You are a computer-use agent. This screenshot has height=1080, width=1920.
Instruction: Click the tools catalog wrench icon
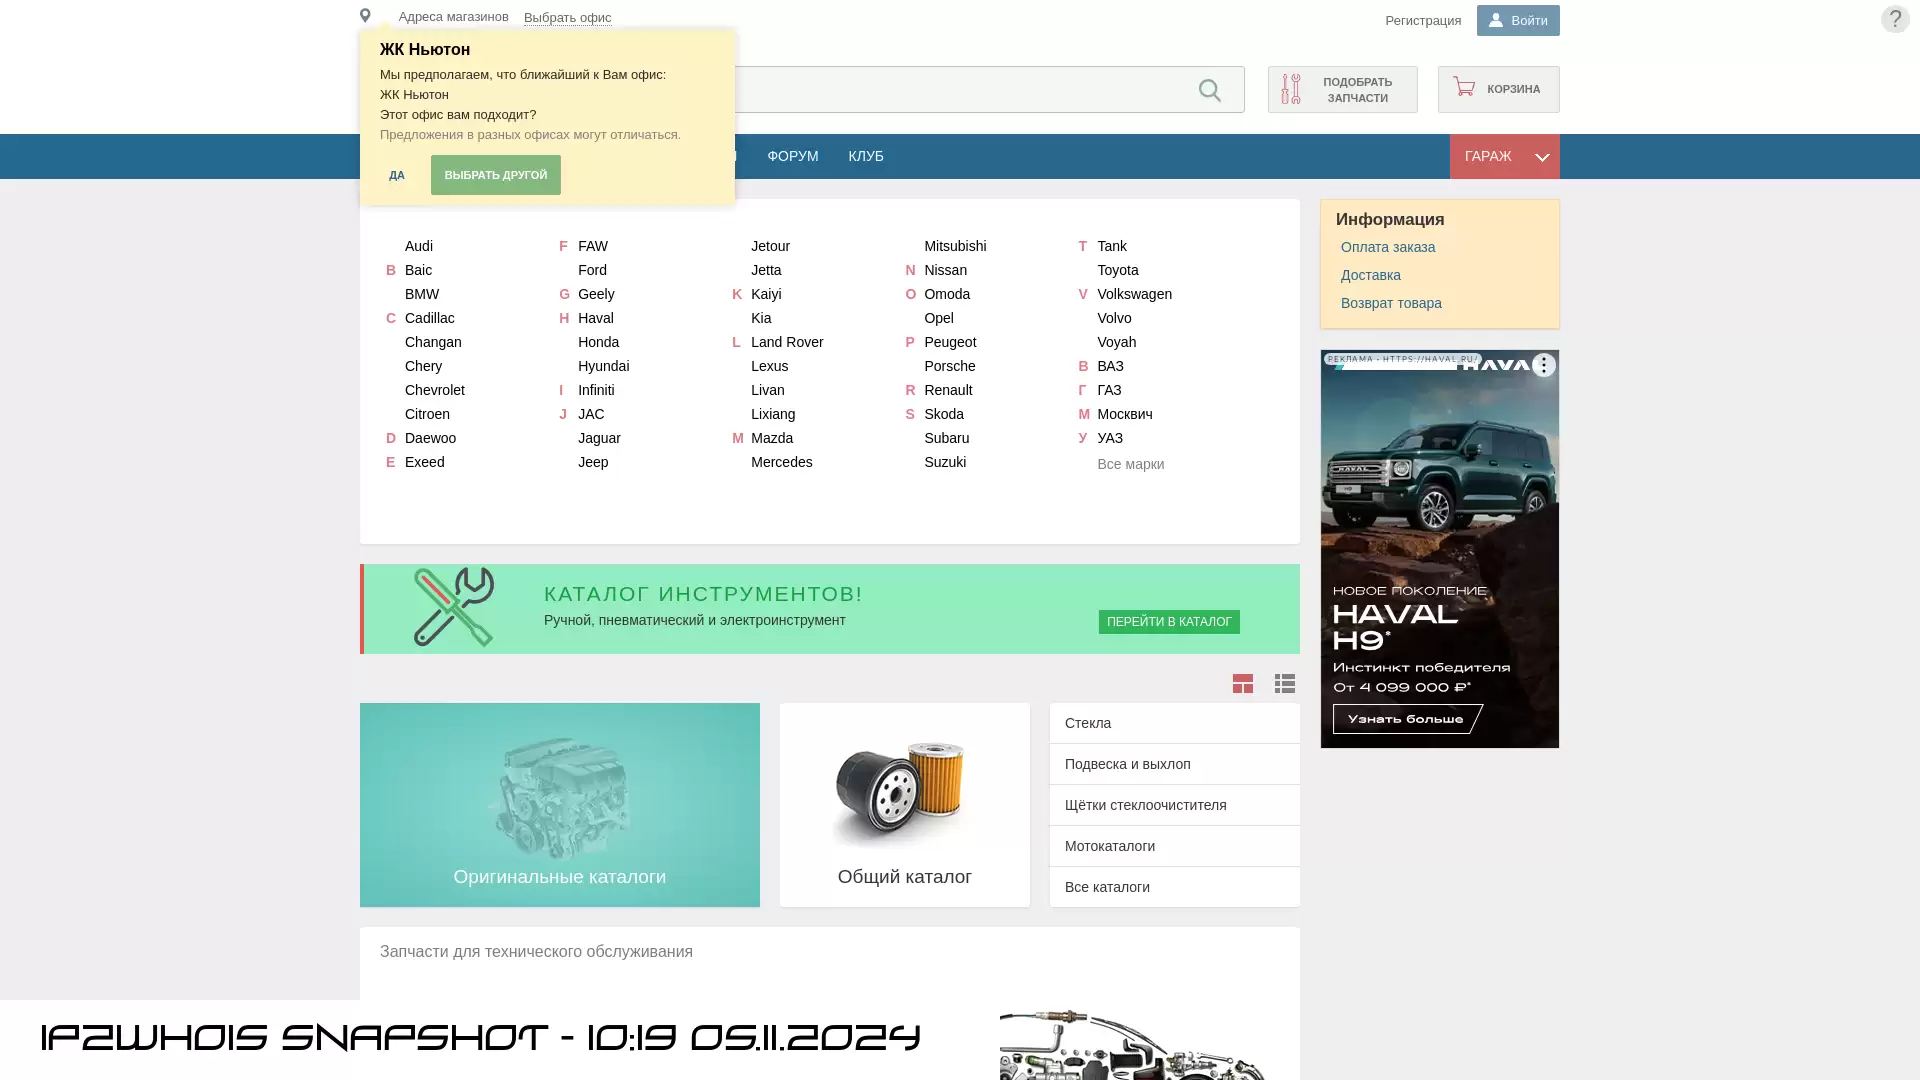[x=454, y=607]
